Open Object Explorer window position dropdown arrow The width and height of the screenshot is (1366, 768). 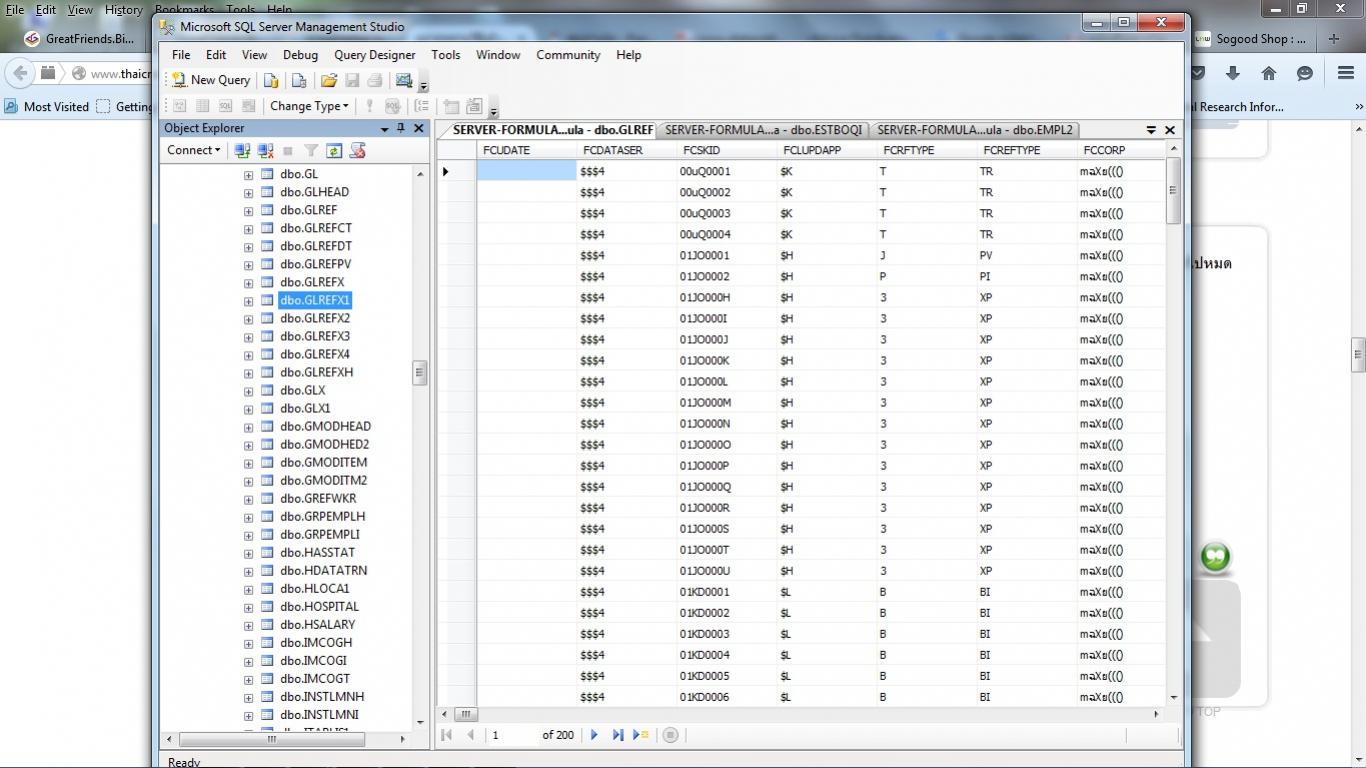(x=384, y=129)
